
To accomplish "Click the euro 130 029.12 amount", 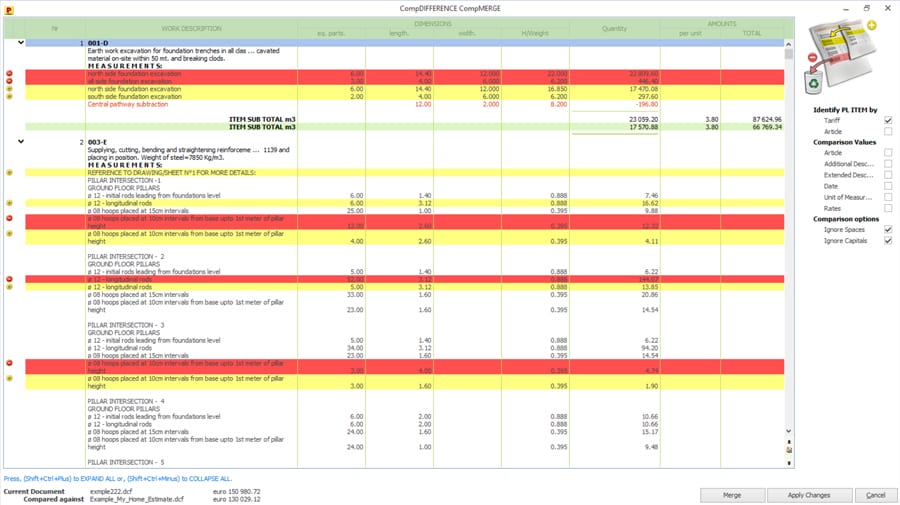I will (236, 499).
